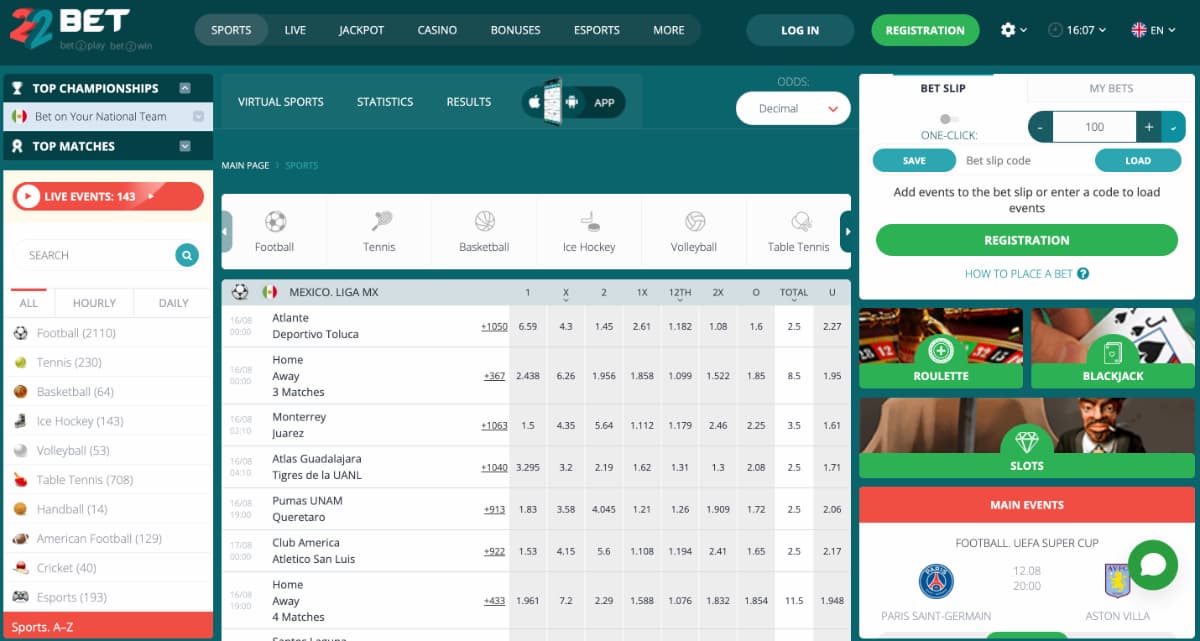Open the JACKPOT top menu
1200x641 pixels.
point(361,30)
